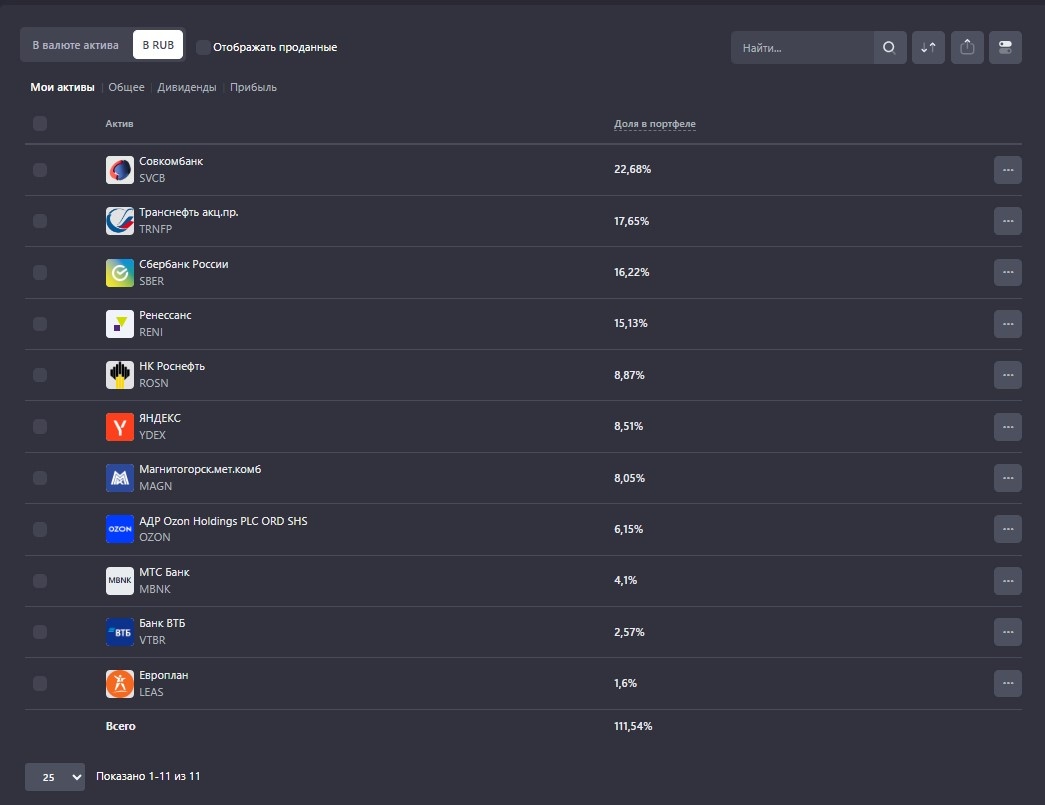The width and height of the screenshot is (1045, 805).
Task: Tick the checkbox for Европлан row
Action: click(40, 684)
